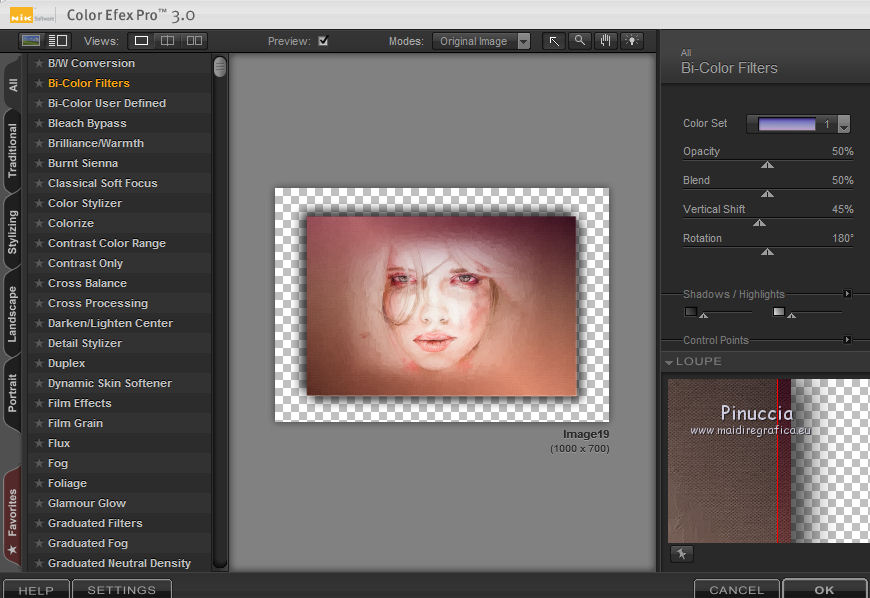Expand the Control Points section
This screenshot has height=598, width=870.
click(x=847, y=340)
